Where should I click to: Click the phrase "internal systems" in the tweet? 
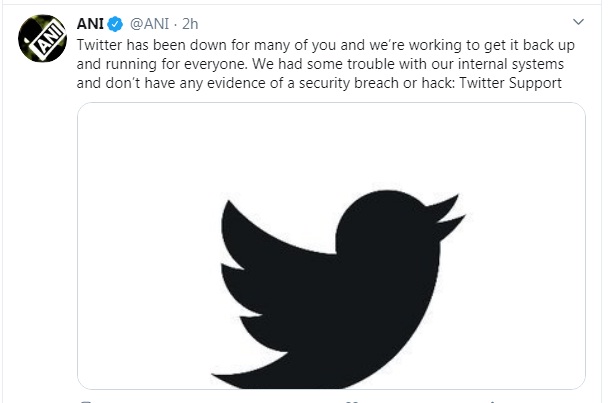tap(511, 64)
